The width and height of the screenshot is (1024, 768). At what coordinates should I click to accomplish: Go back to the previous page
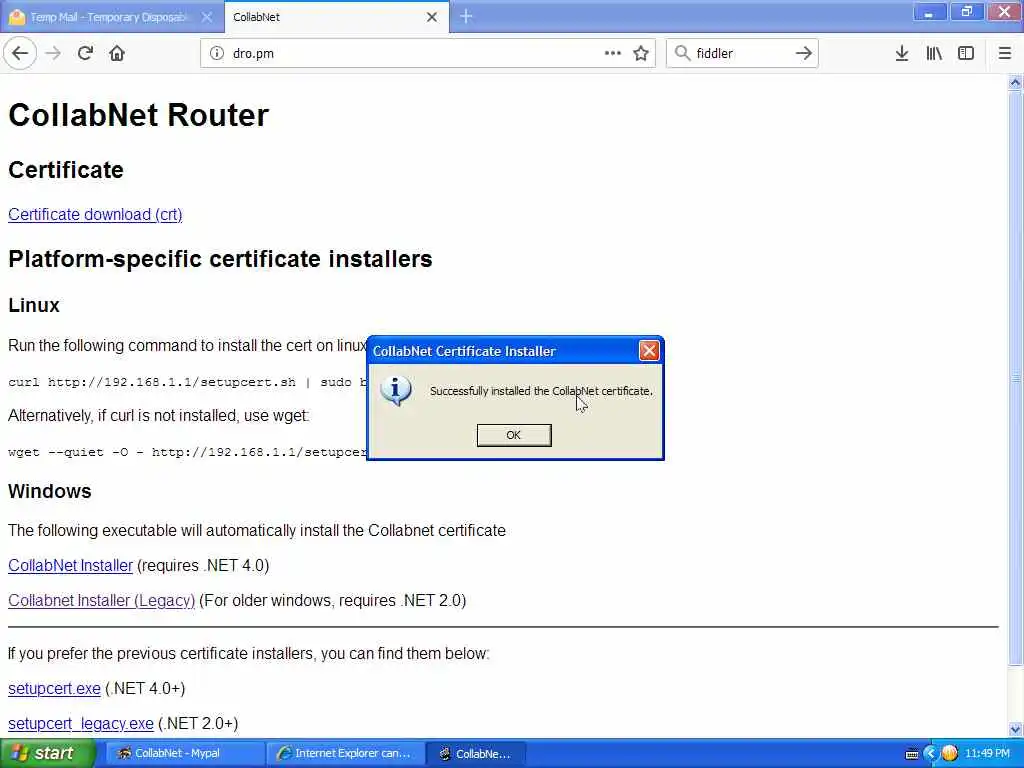tap(20, 53)
